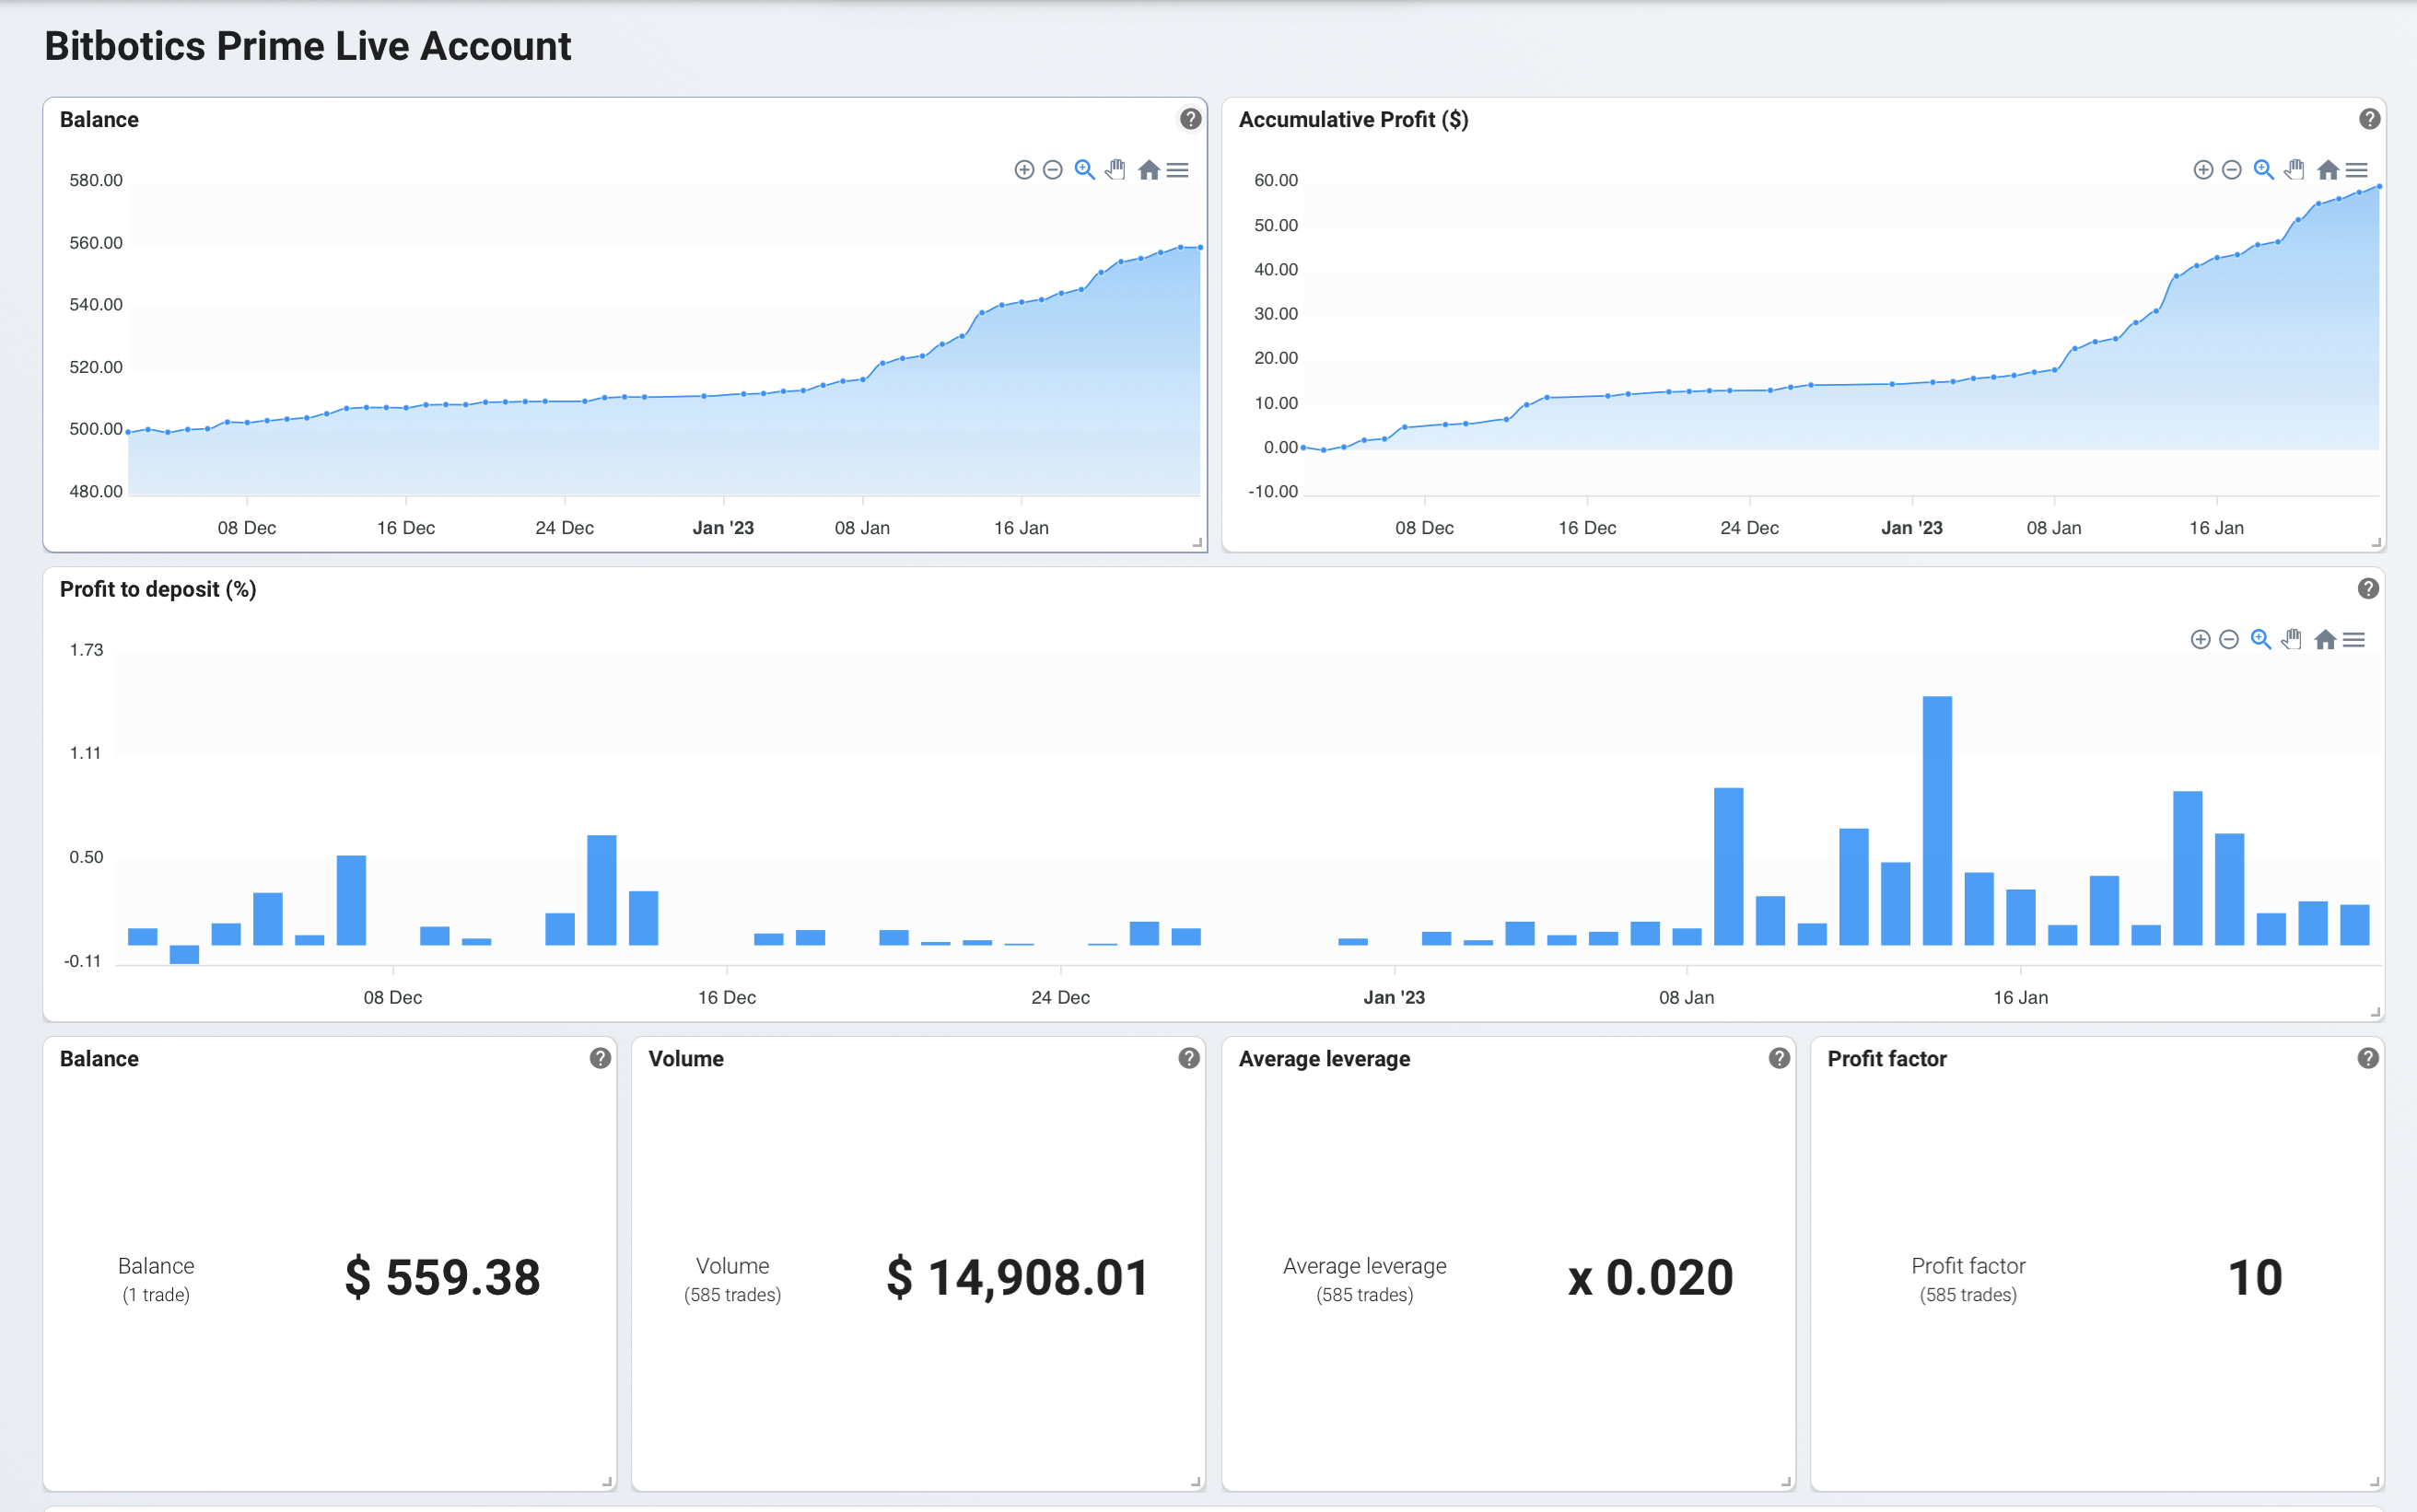Screen dimensions: 2417x1512
Task: Click resize handle of Balance chart panel
Action: coord(1197,543)
